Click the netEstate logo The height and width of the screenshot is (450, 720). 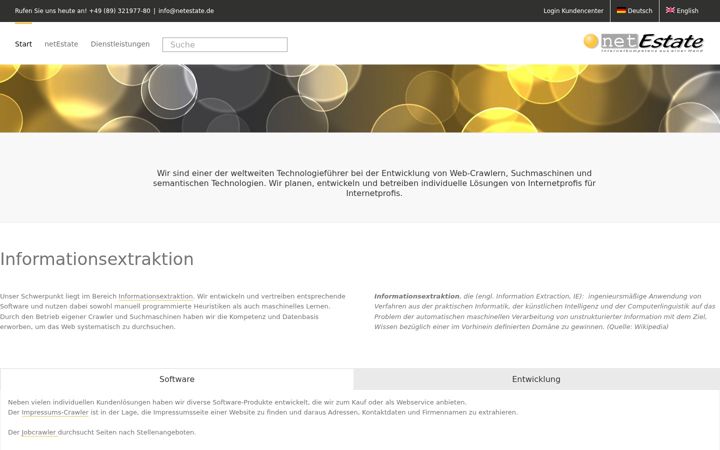[x=643, y=43]
